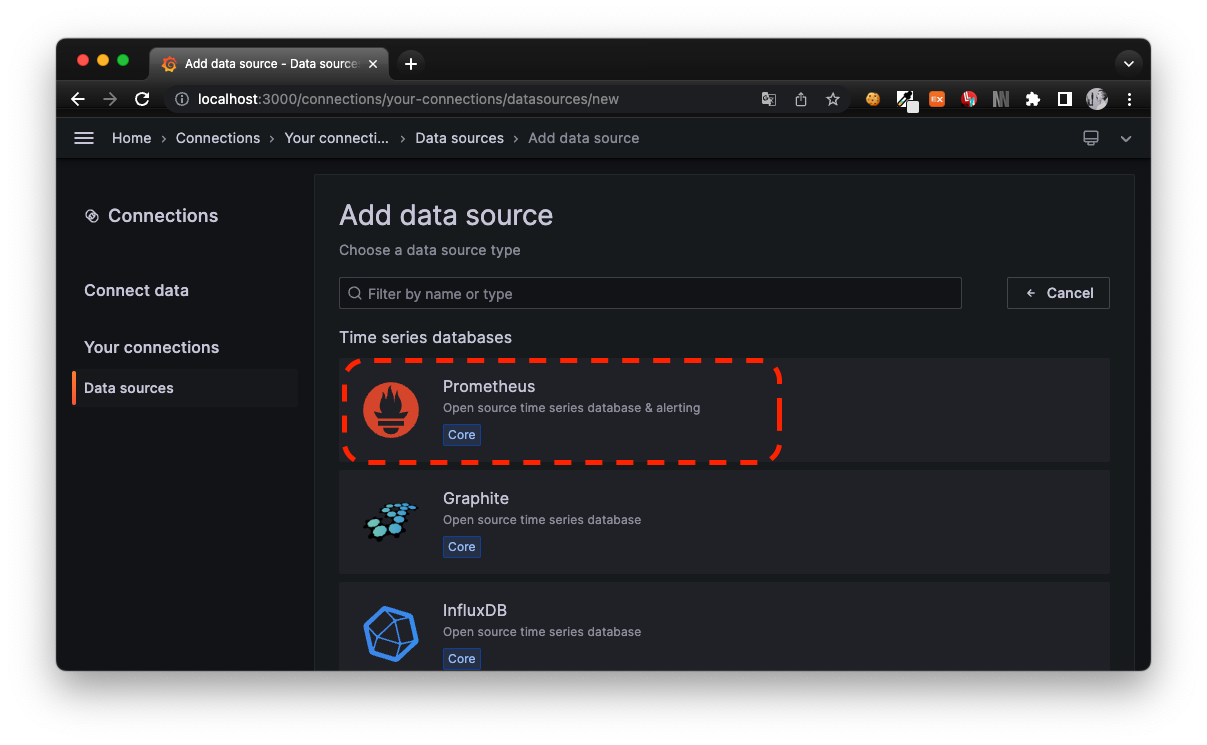Viewport: 1207px width, 745px height.
Task: Click the Core badge under Graphite
Action: pos(462,547)
